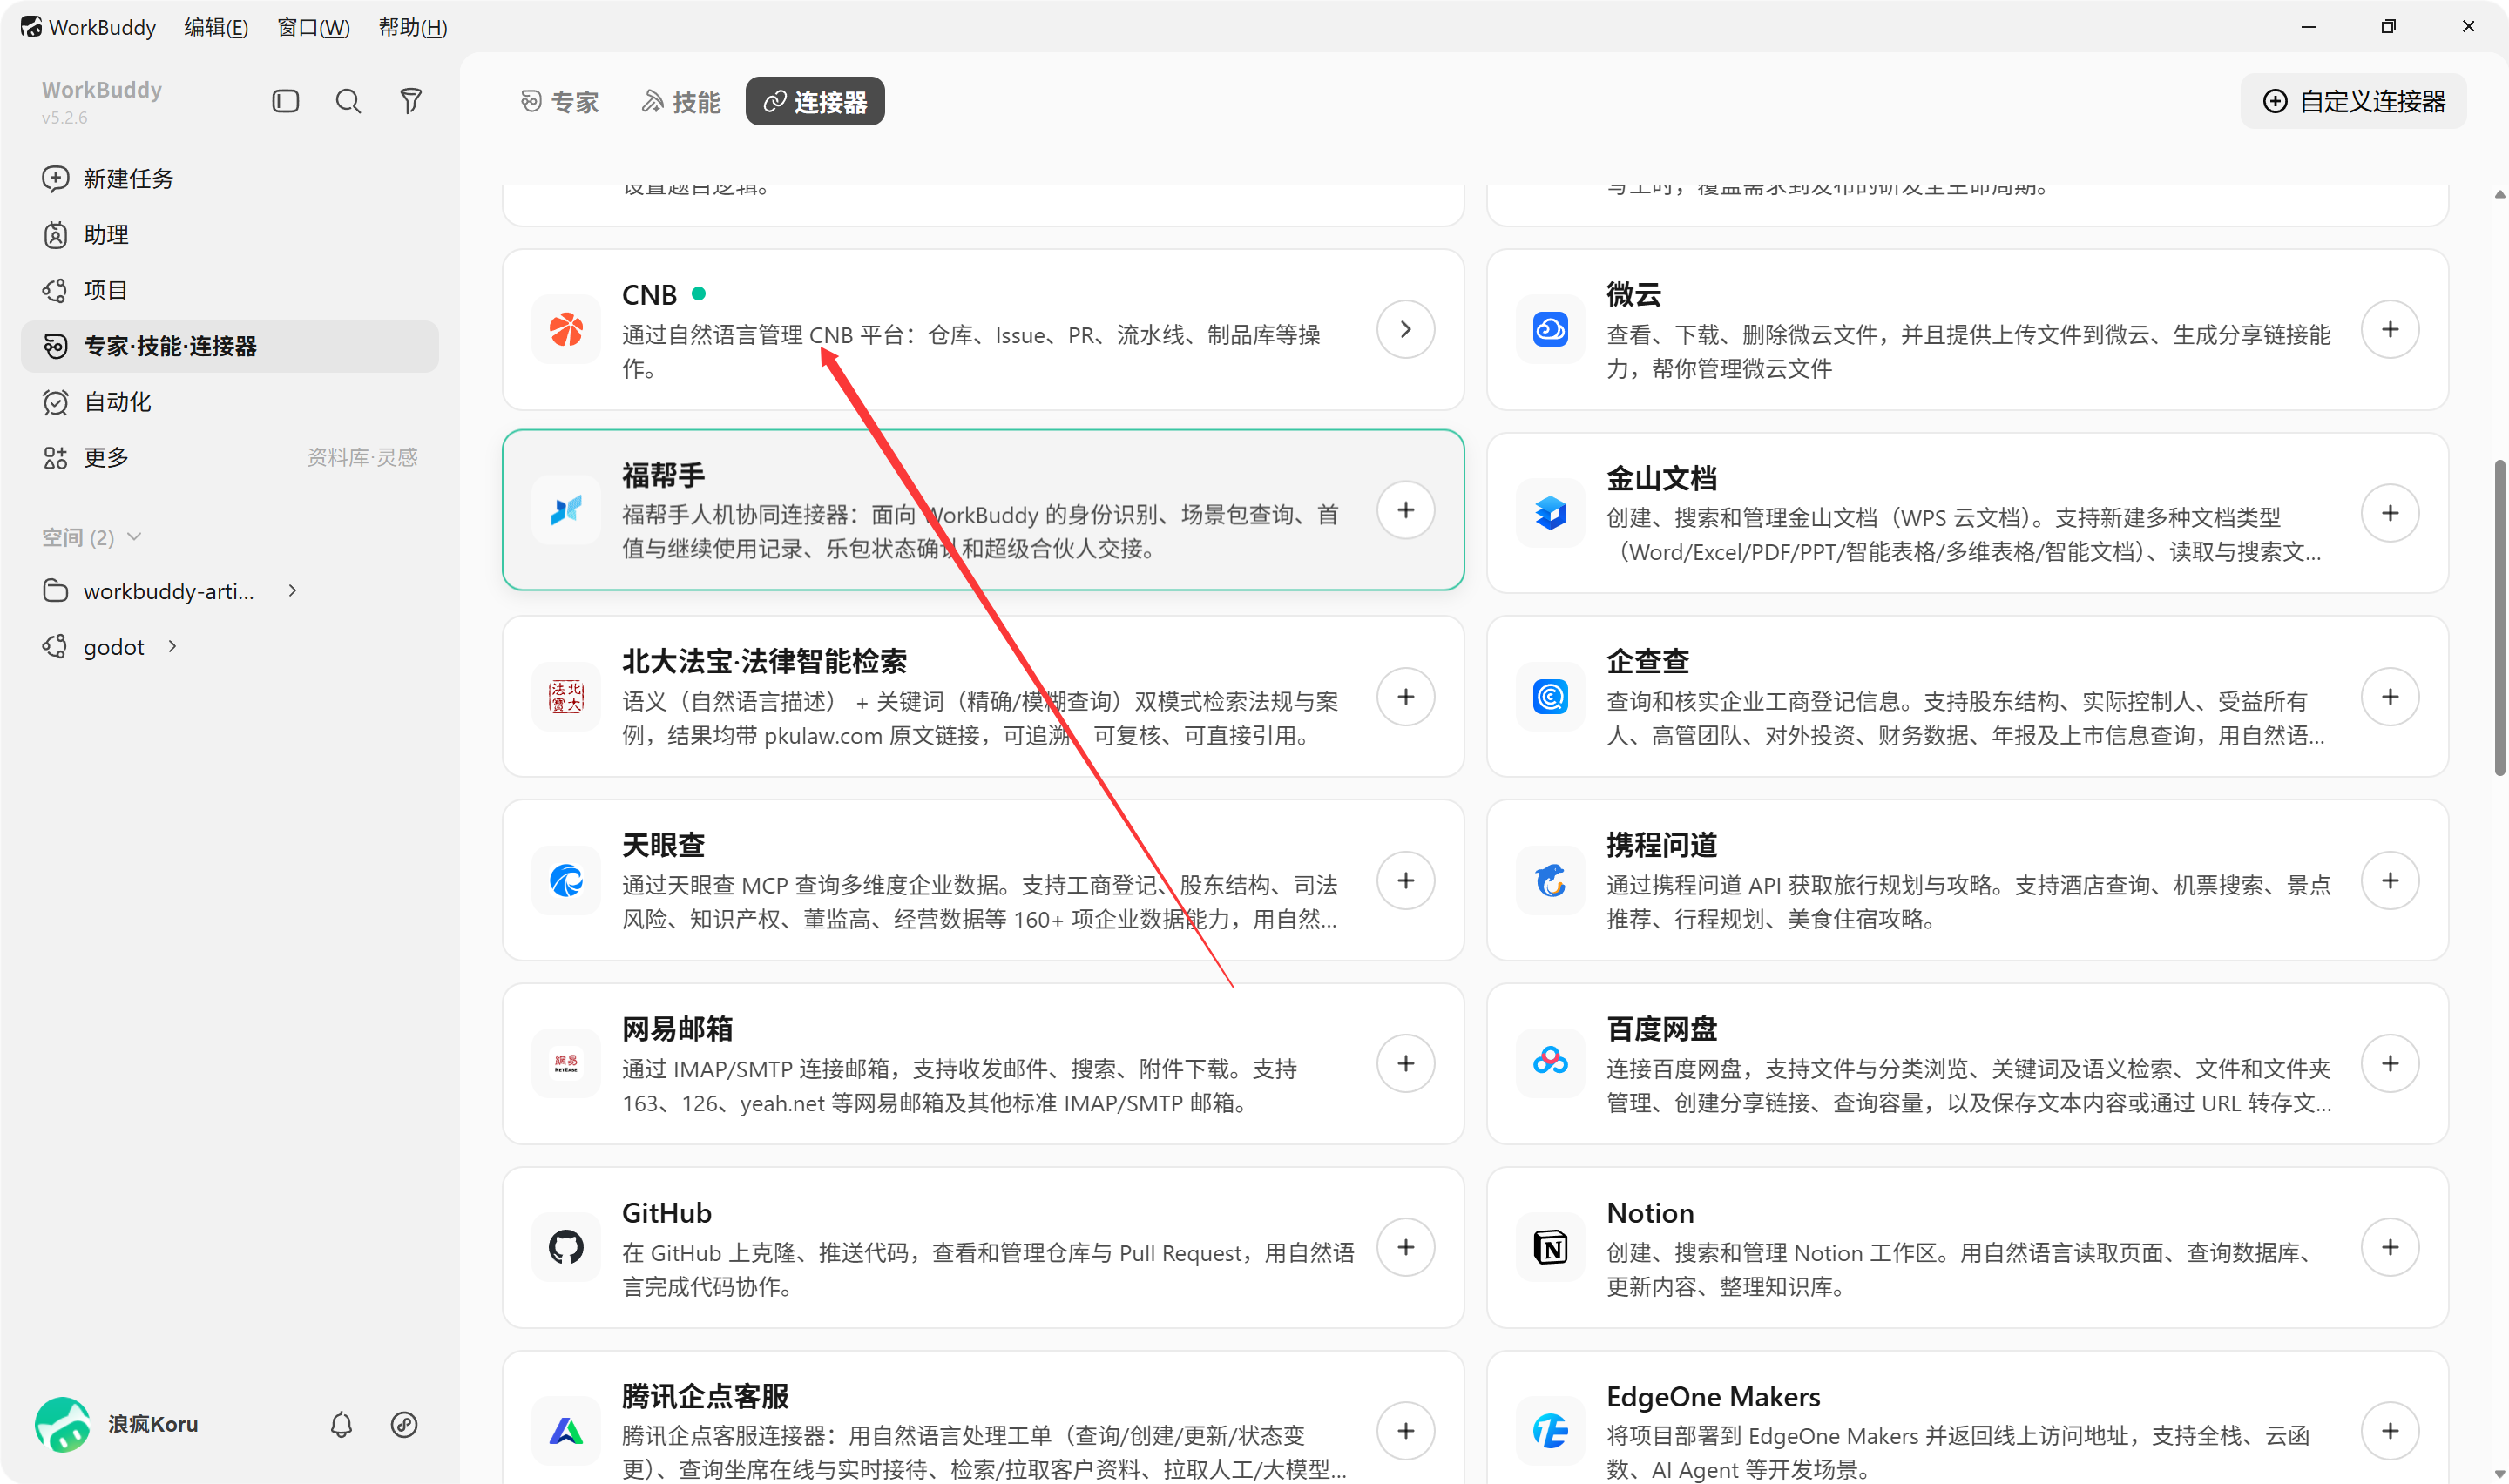Open the 窗口(W) menu

pos(313,27)
